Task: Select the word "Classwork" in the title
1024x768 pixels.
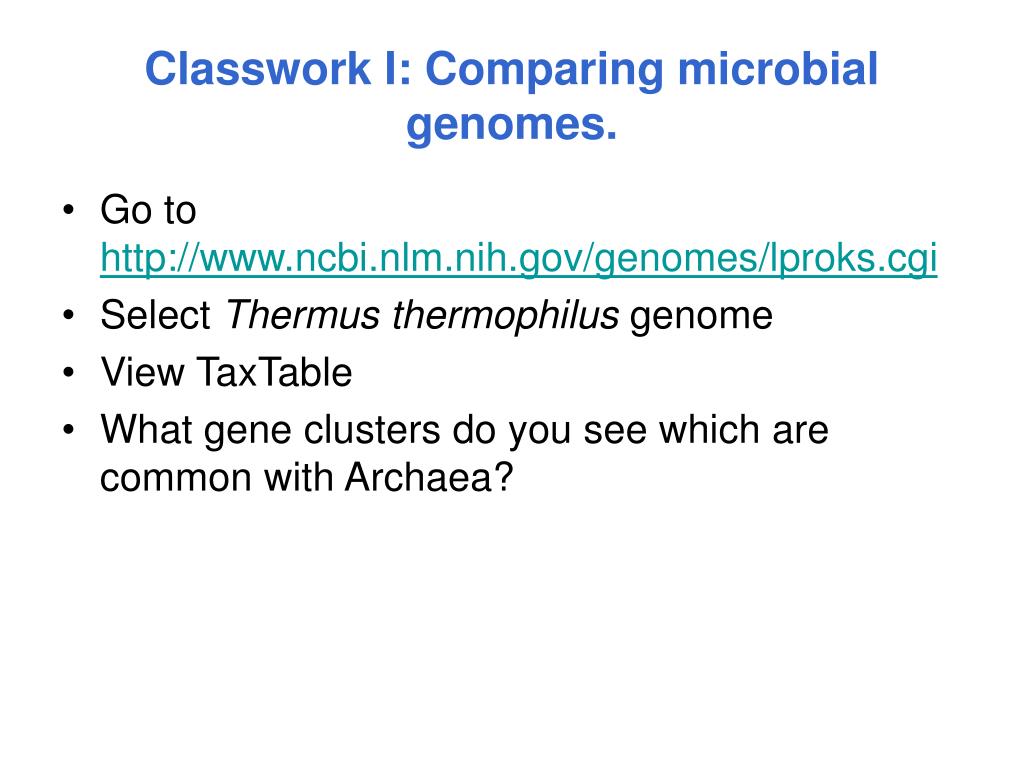Action: tap(258, 69)
